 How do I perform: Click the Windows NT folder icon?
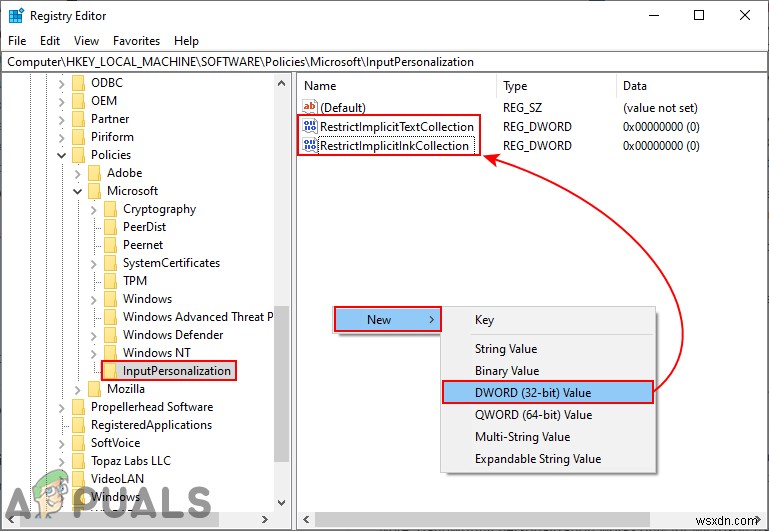111,353
